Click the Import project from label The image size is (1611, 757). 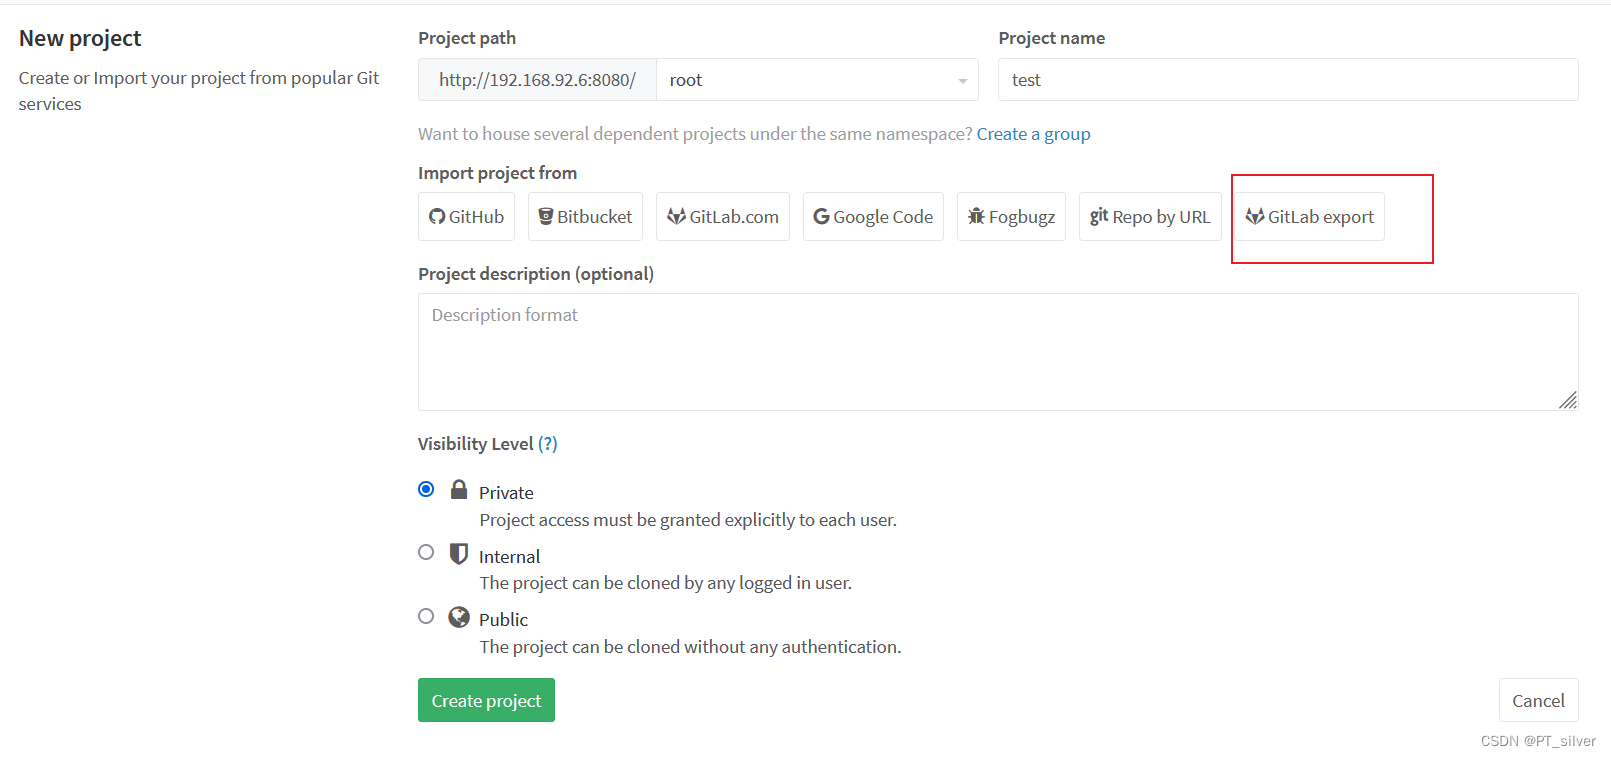[497, 173]
